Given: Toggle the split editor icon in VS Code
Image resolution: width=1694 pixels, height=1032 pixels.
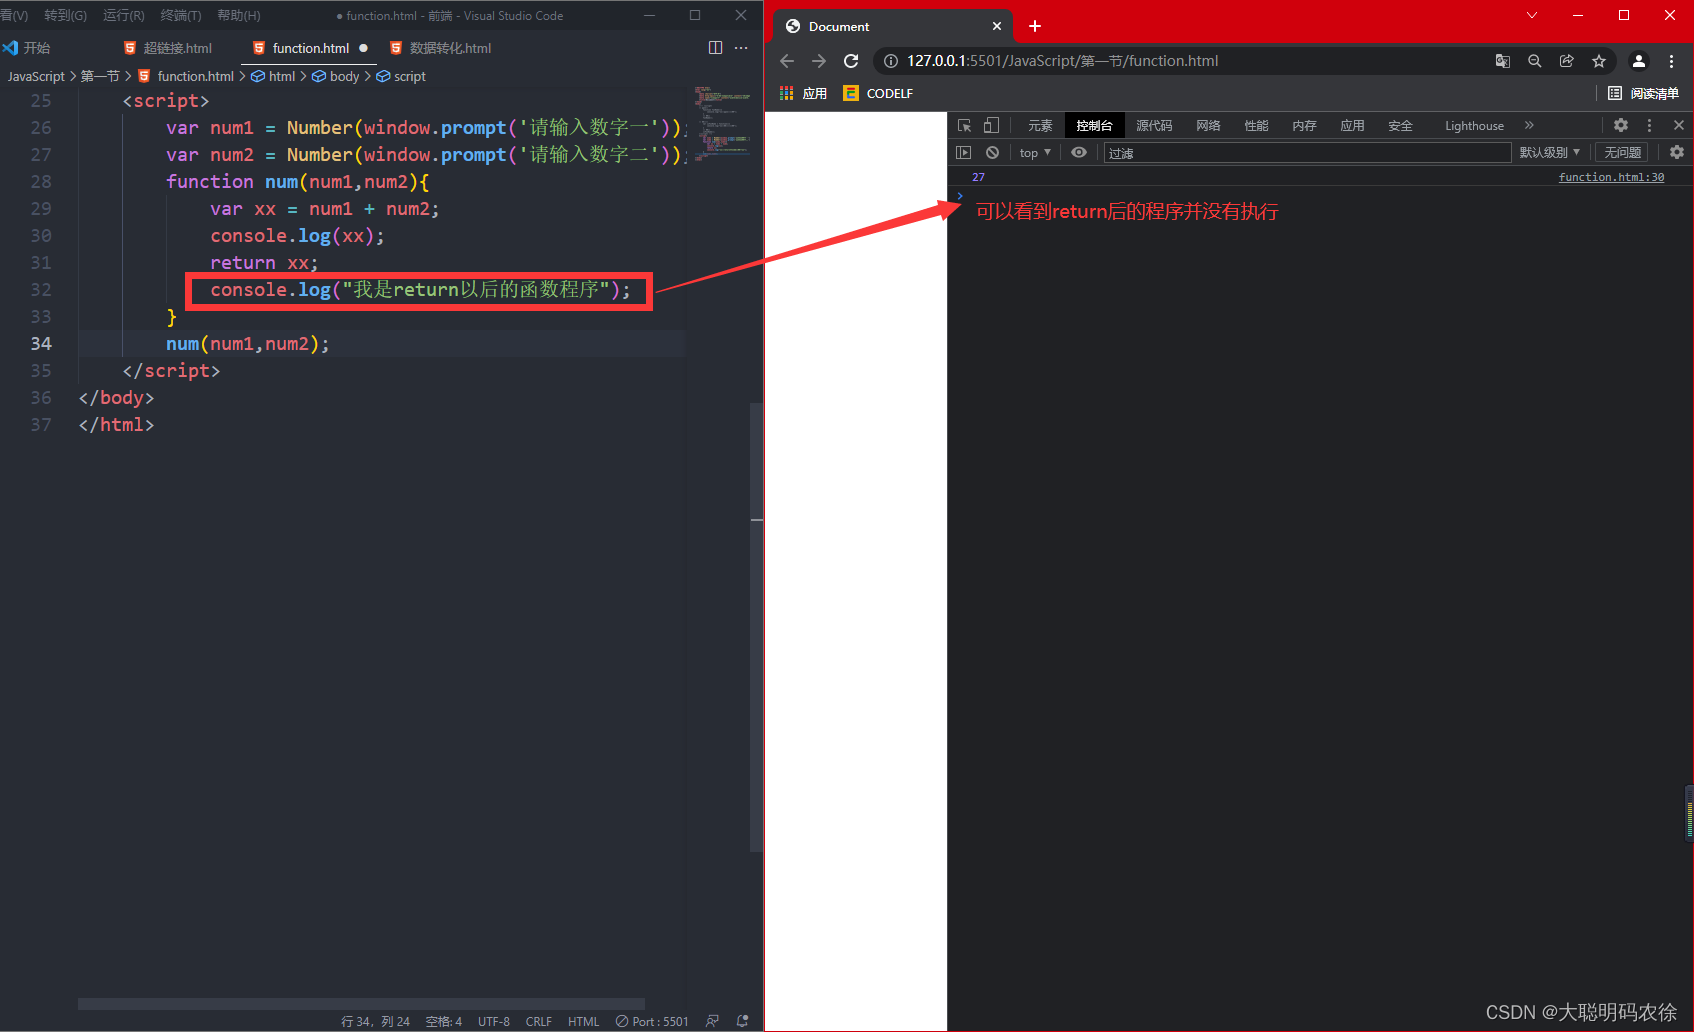Looking at the screenshot, I should point(715,47).
